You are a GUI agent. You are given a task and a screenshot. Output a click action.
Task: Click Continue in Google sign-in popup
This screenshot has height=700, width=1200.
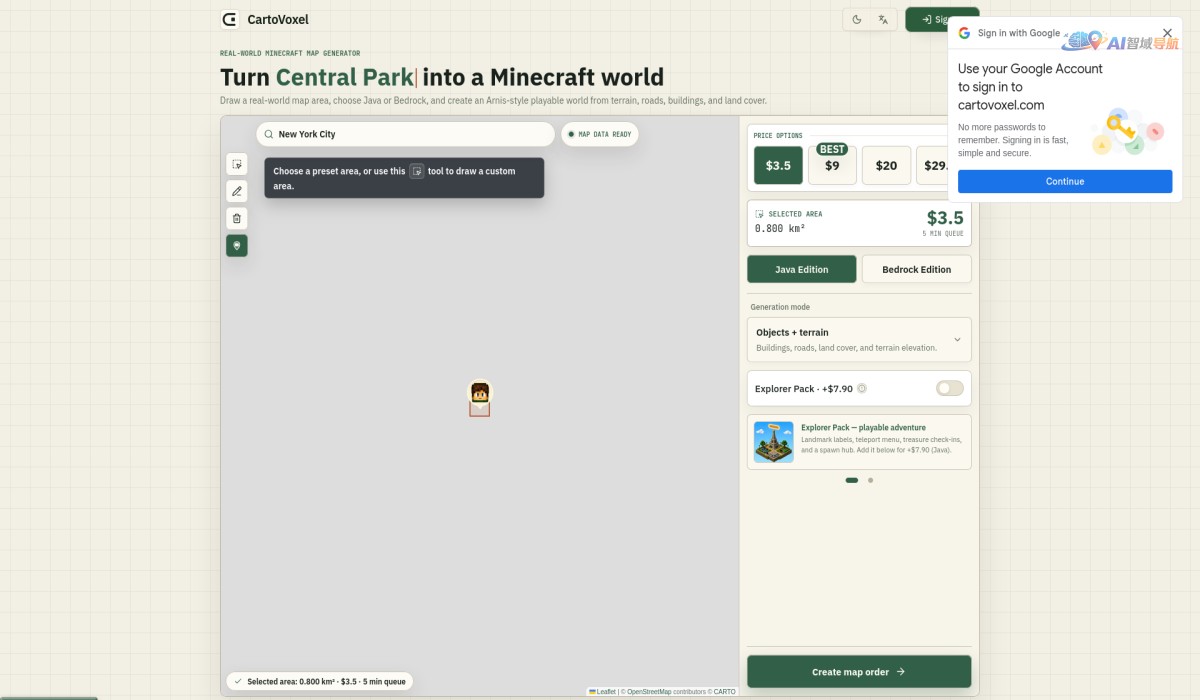tap(1065, 181)
